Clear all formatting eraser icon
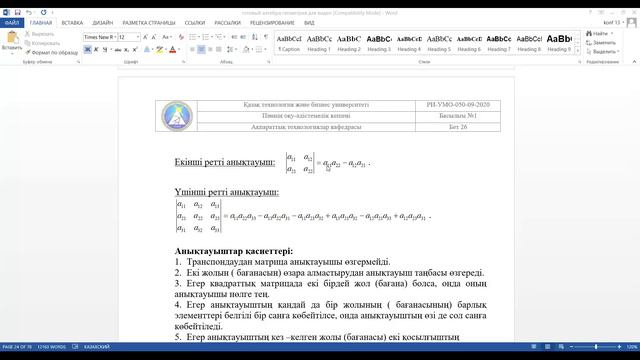The width and height of the screenshot is (640, 360). pyautogui.click(x=181, y=37)
